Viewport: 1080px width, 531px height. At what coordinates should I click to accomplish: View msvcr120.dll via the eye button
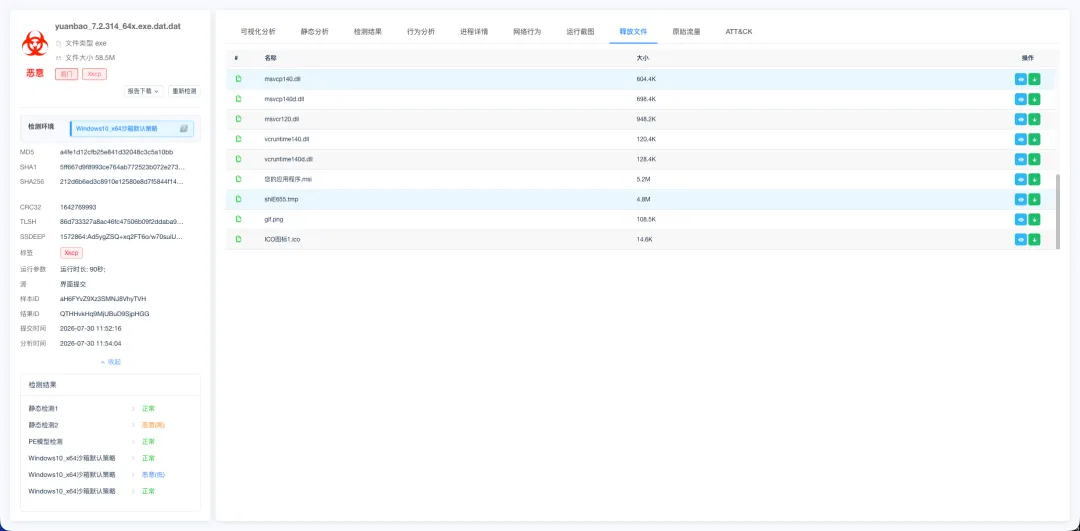[1021, 119]
